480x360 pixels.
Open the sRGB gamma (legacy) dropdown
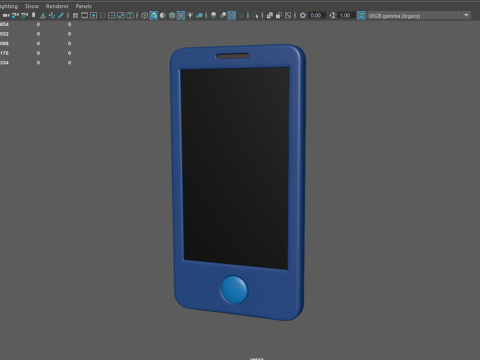(x=419, y=16)
